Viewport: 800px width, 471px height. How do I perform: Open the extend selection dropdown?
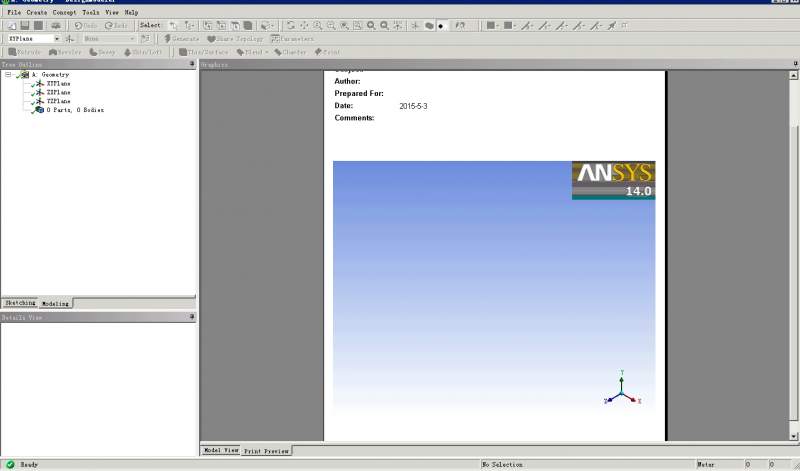(267, 26)
